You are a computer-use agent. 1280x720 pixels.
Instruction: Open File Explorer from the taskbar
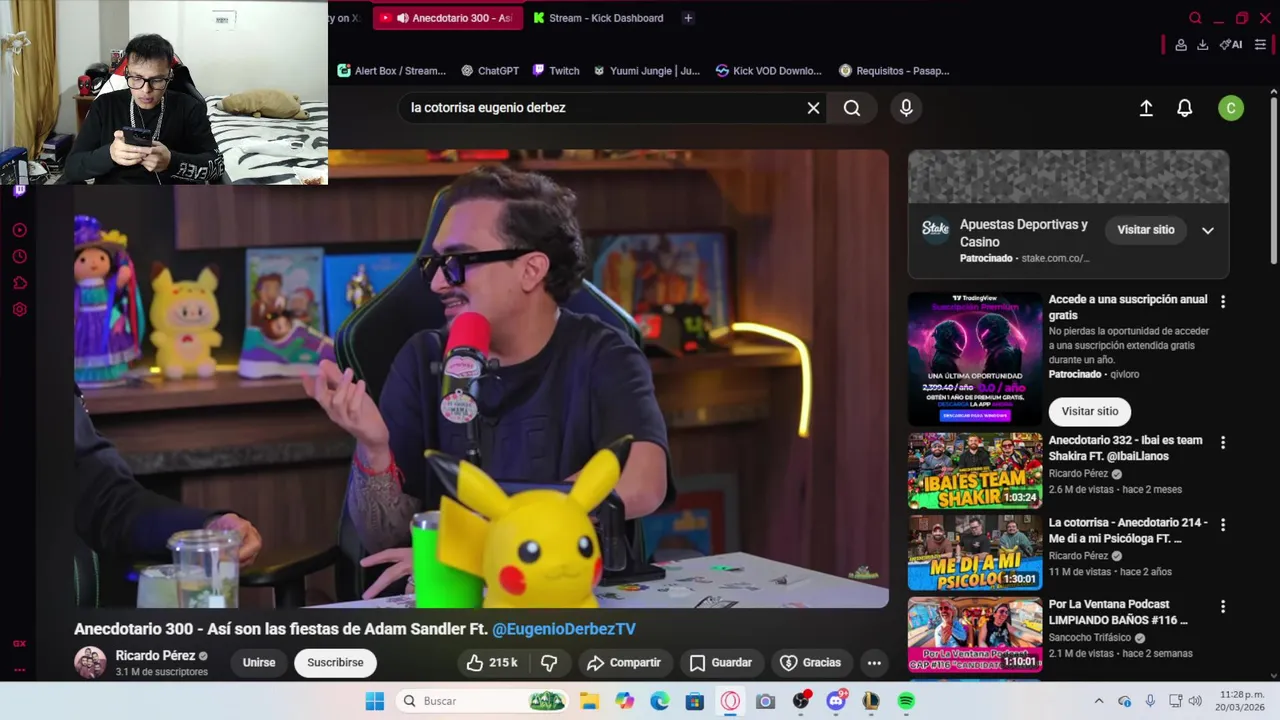coord(589,701)
